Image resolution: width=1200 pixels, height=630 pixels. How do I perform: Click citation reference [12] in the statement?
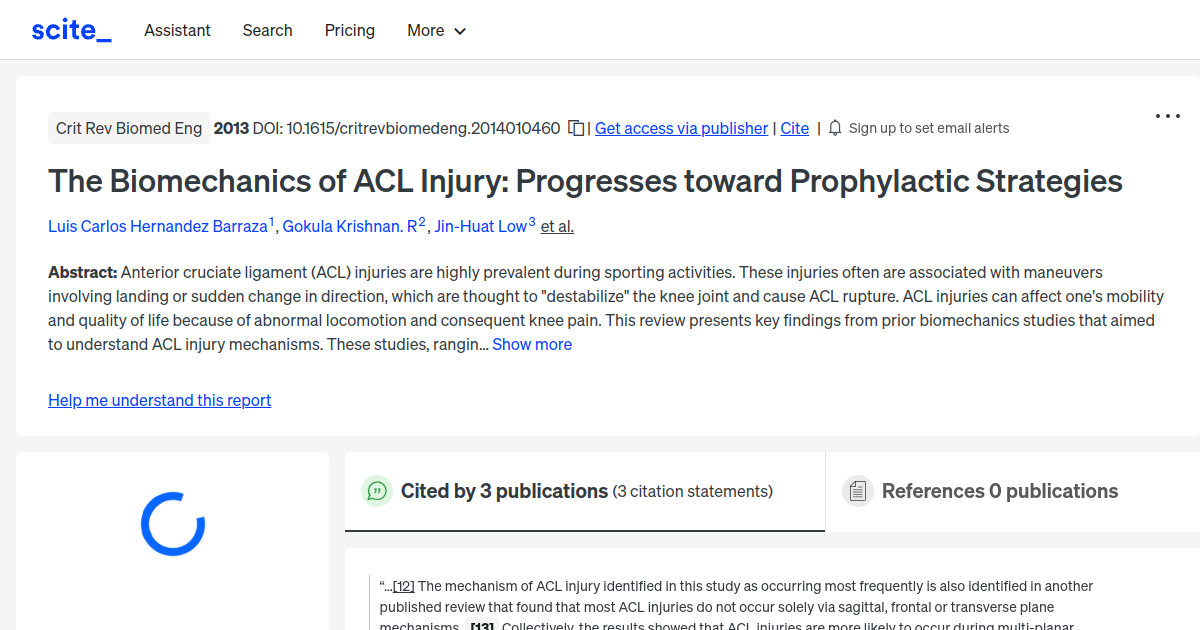click(x=403, y=585)
